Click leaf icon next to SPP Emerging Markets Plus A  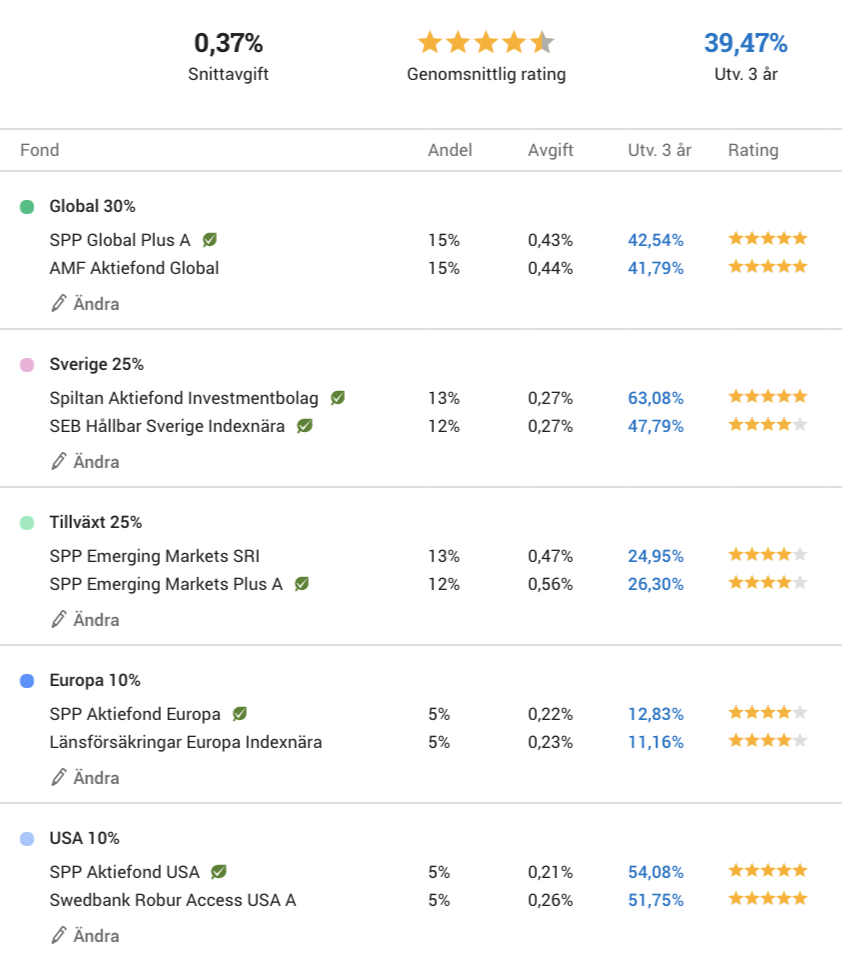301,583
